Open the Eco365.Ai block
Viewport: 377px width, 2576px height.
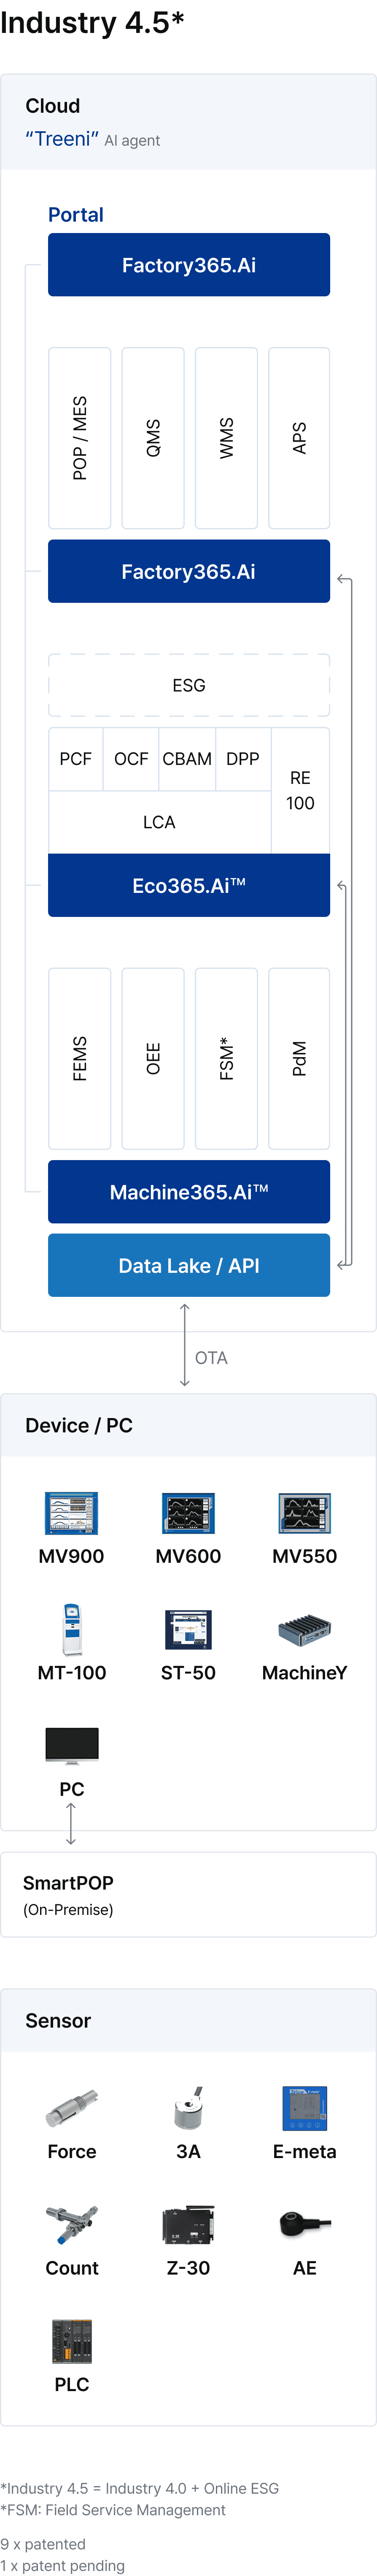189,885
